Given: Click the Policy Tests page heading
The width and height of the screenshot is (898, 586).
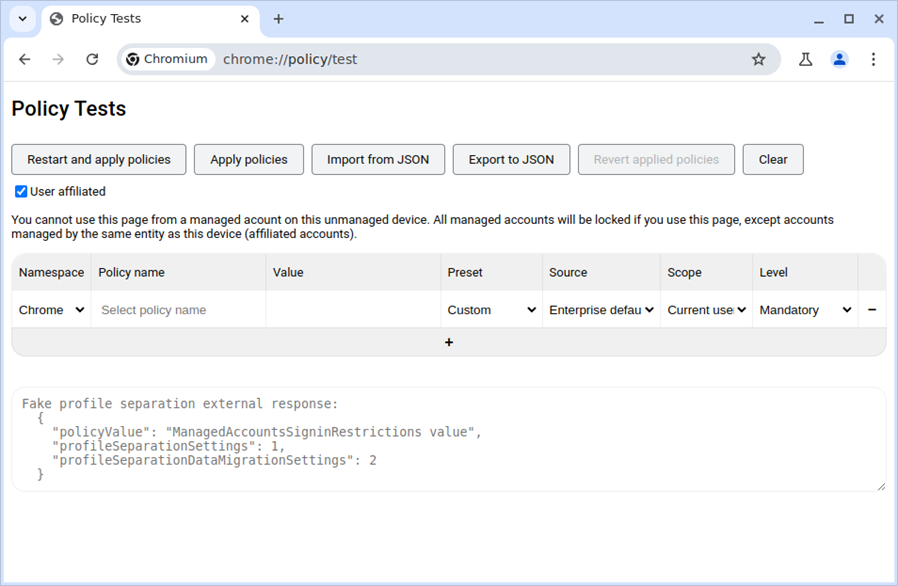Looking at the screenshot, I should pos(69,109).
